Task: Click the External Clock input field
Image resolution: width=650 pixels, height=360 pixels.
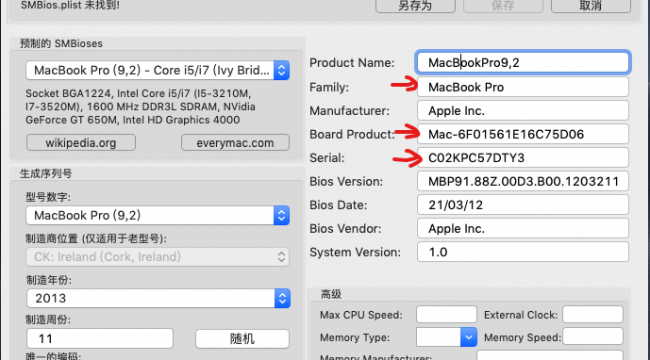Action: (593, 314)
